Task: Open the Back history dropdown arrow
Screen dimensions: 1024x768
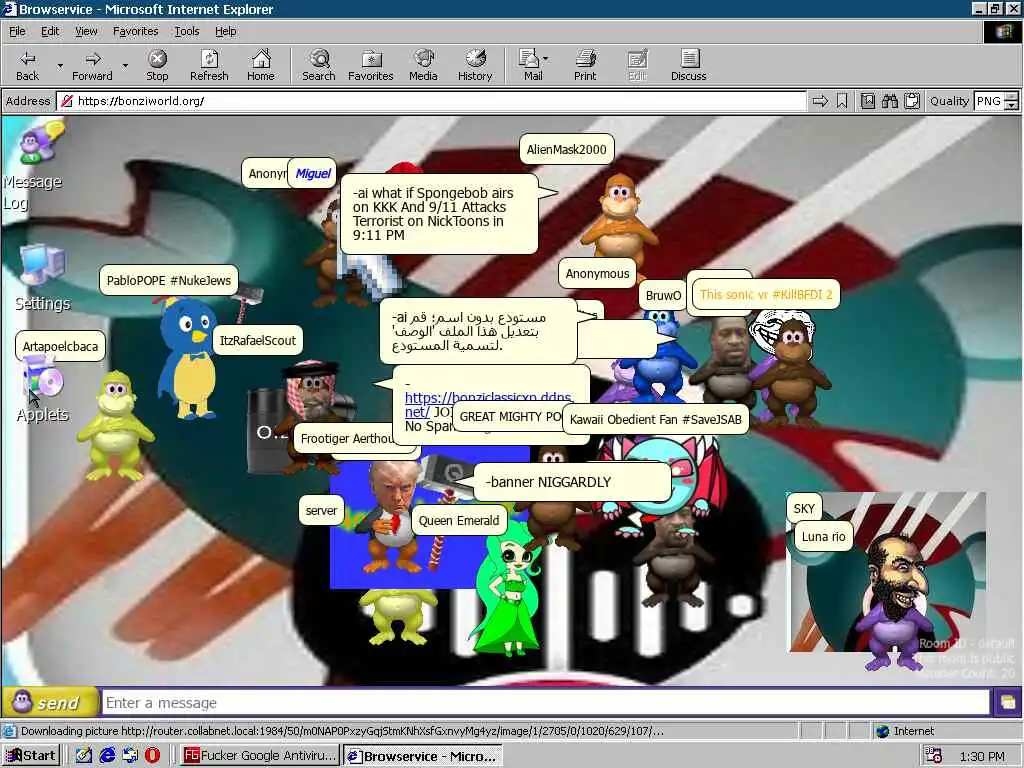Action: click(60, 65)
